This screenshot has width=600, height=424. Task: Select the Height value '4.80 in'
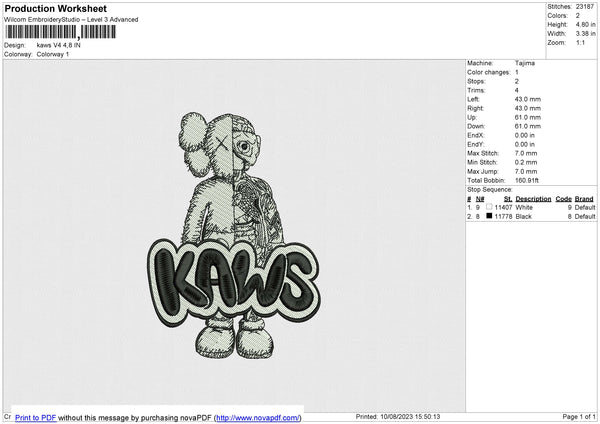click(585, 24)
